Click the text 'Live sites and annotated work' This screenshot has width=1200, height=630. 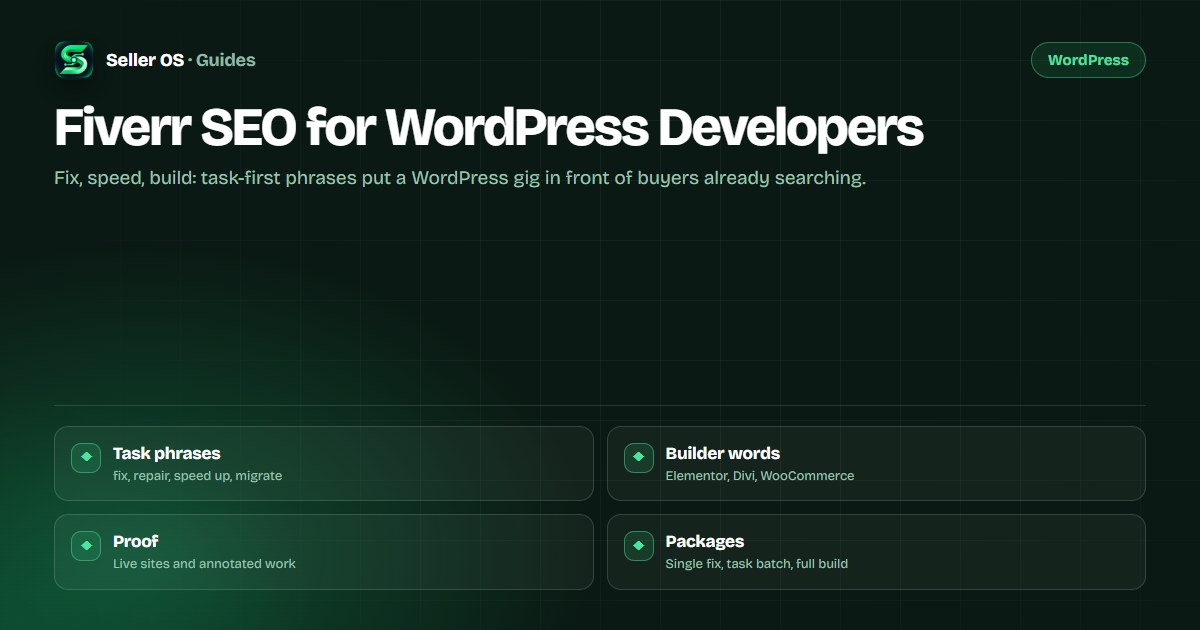coord(205,564)
